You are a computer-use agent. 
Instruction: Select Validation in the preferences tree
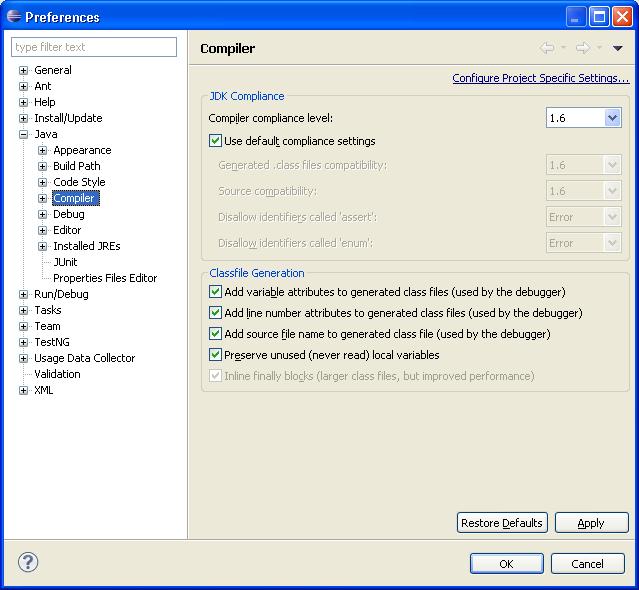coord(57,374)
